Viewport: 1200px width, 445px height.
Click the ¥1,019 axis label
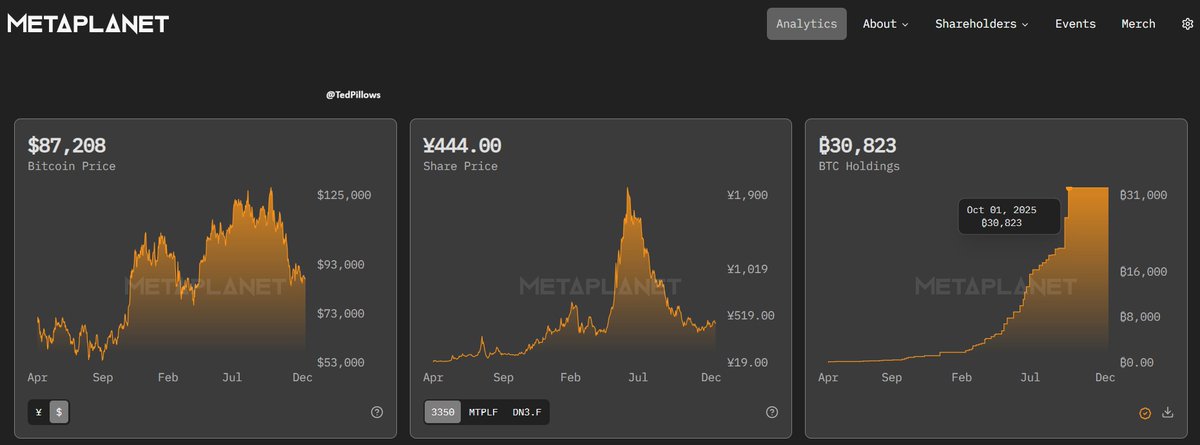click(748, 269)
